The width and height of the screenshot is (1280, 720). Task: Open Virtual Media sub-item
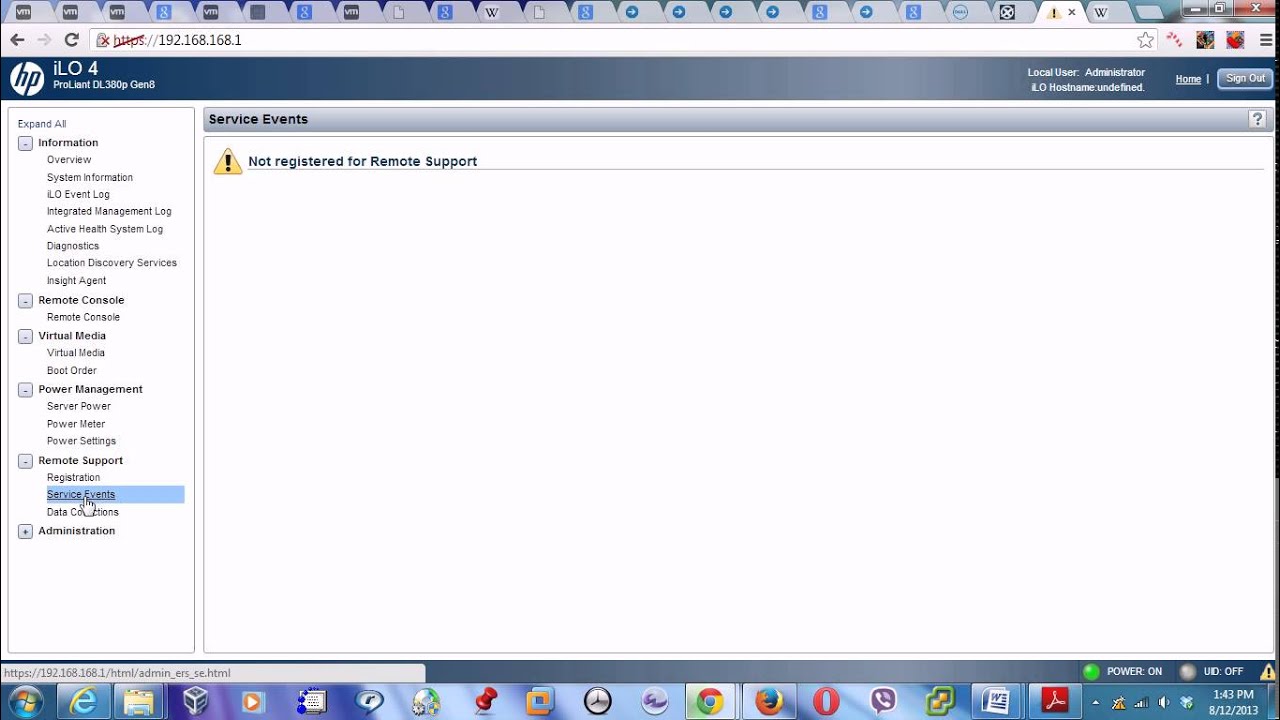(x=76, y=353)
